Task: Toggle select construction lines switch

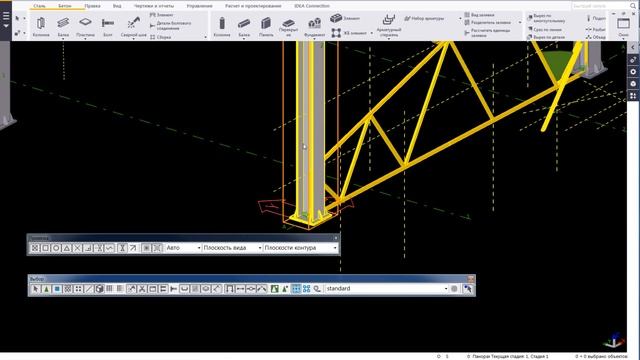Action: click(x=89, y=289)
